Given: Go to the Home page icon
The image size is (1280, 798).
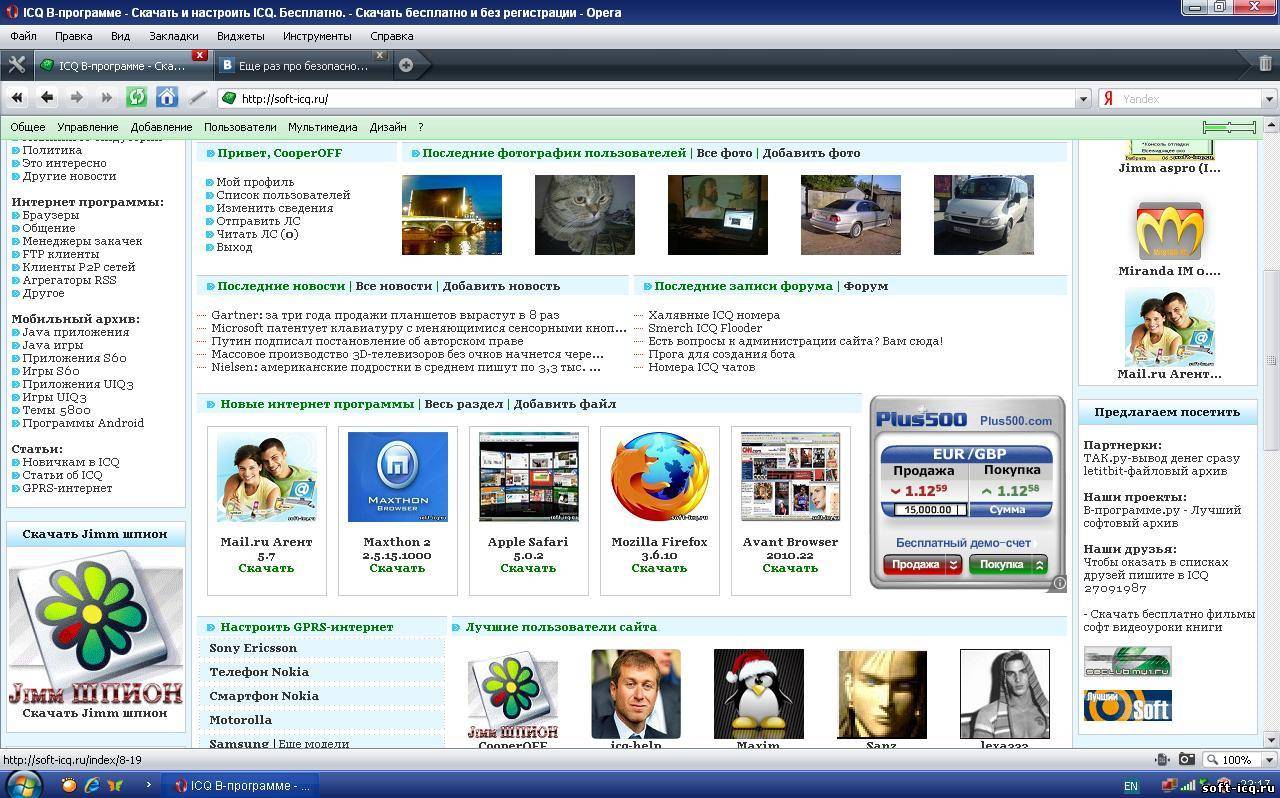Looking at the screenshot, I should coord(167,98).
